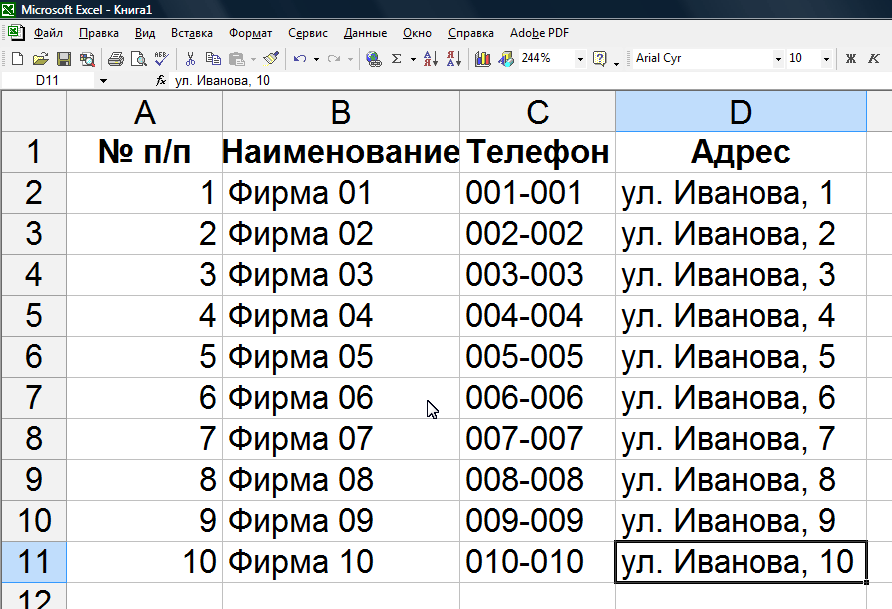Click the formula bar text ул. Иванова, 10

[222, 81]
